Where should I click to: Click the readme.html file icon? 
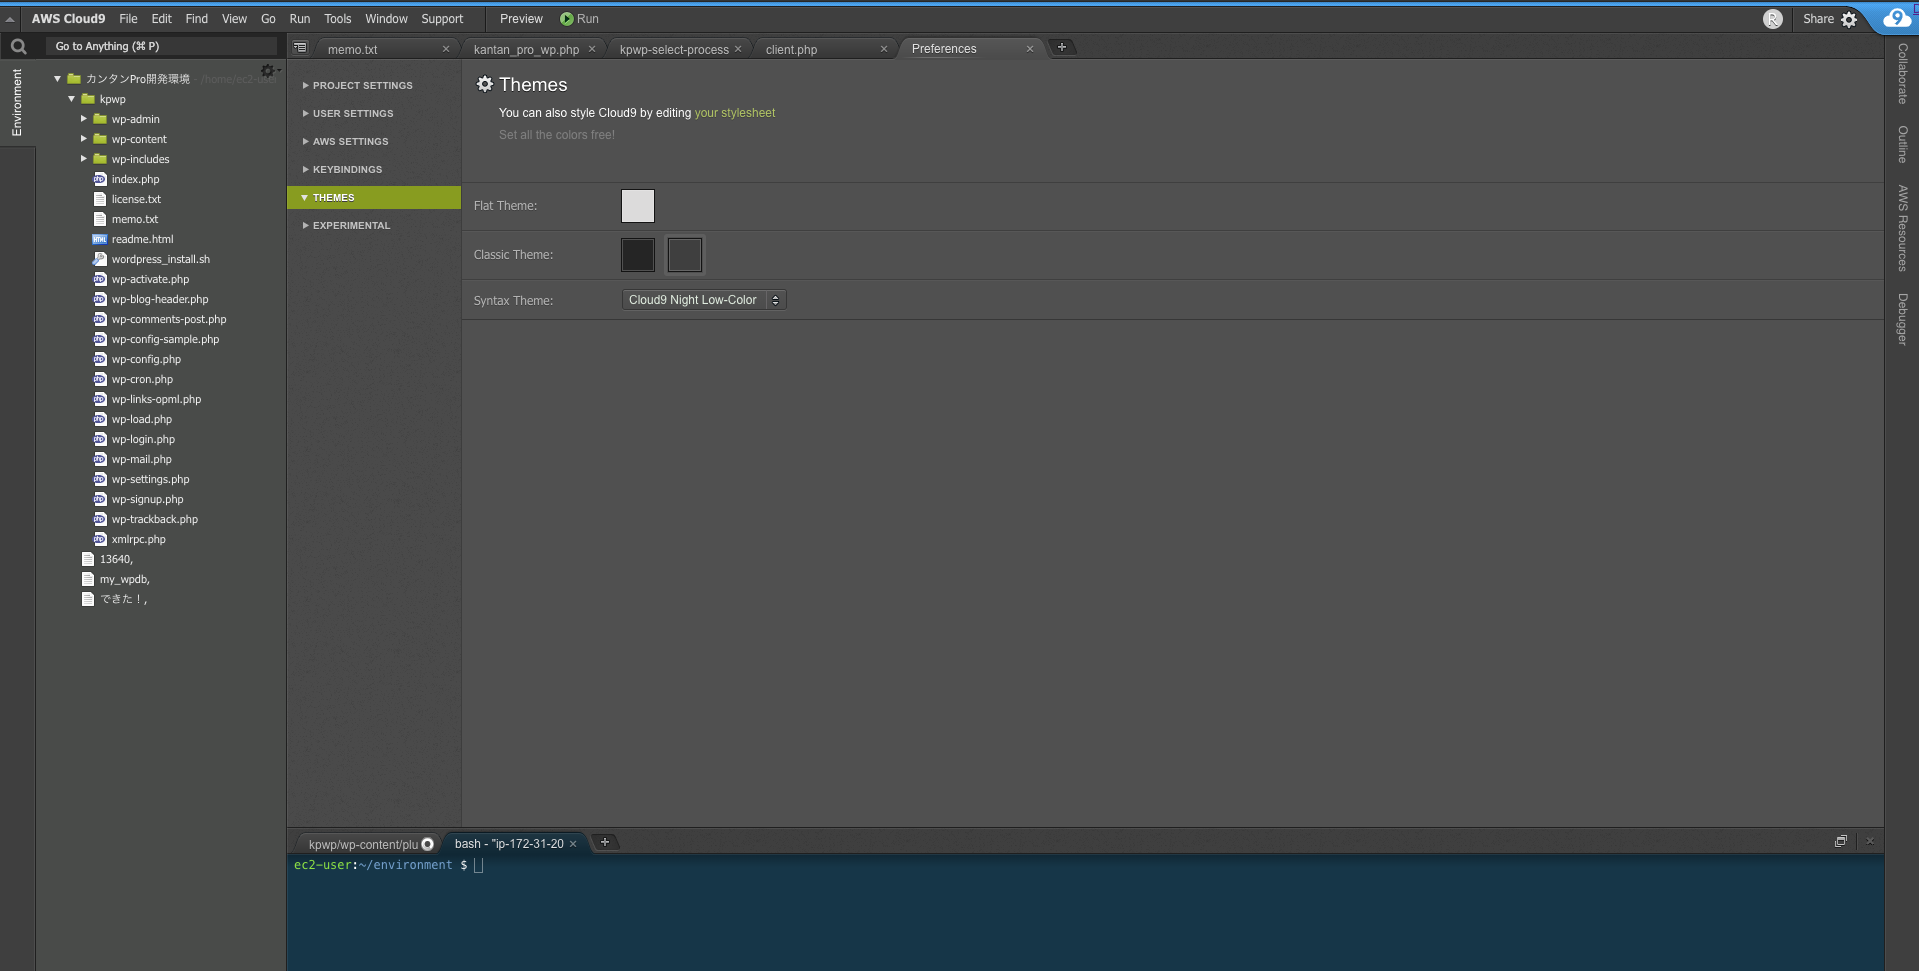pos(100,239)
